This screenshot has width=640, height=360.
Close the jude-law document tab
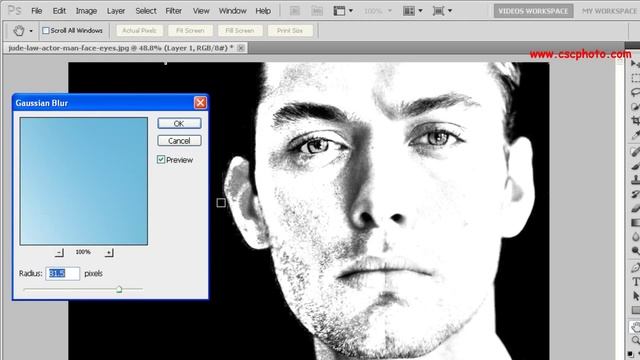coord(241,48)
